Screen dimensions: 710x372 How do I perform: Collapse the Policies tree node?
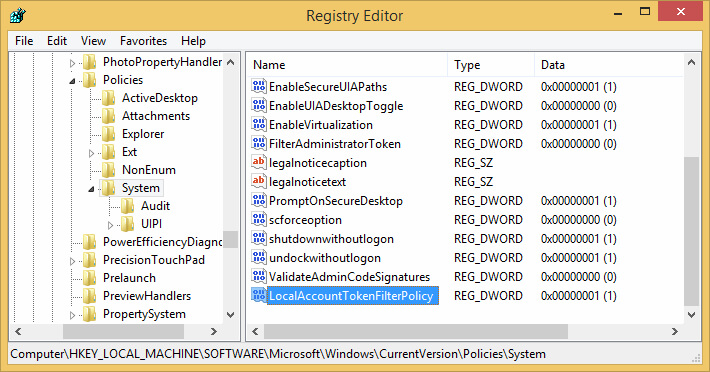72,81
